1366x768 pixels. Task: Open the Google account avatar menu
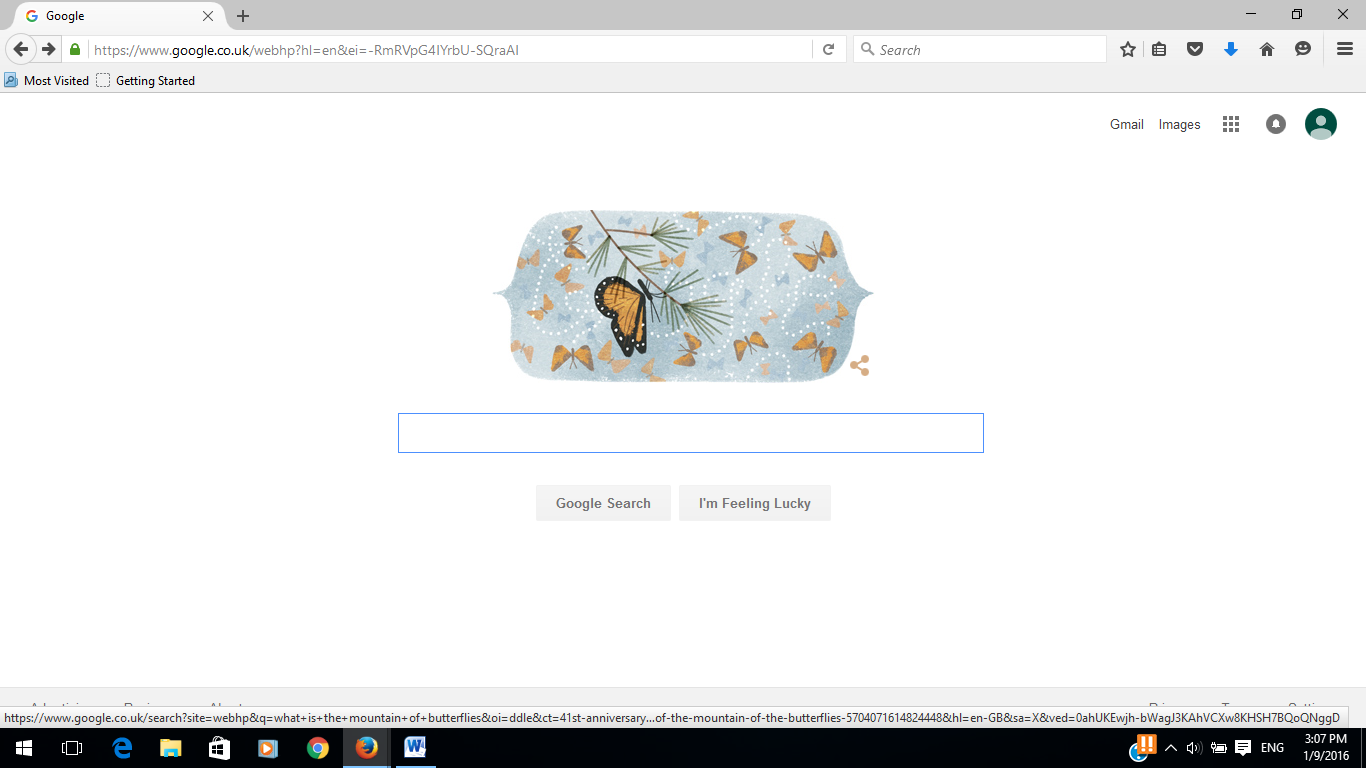[x=1321, y=124]
